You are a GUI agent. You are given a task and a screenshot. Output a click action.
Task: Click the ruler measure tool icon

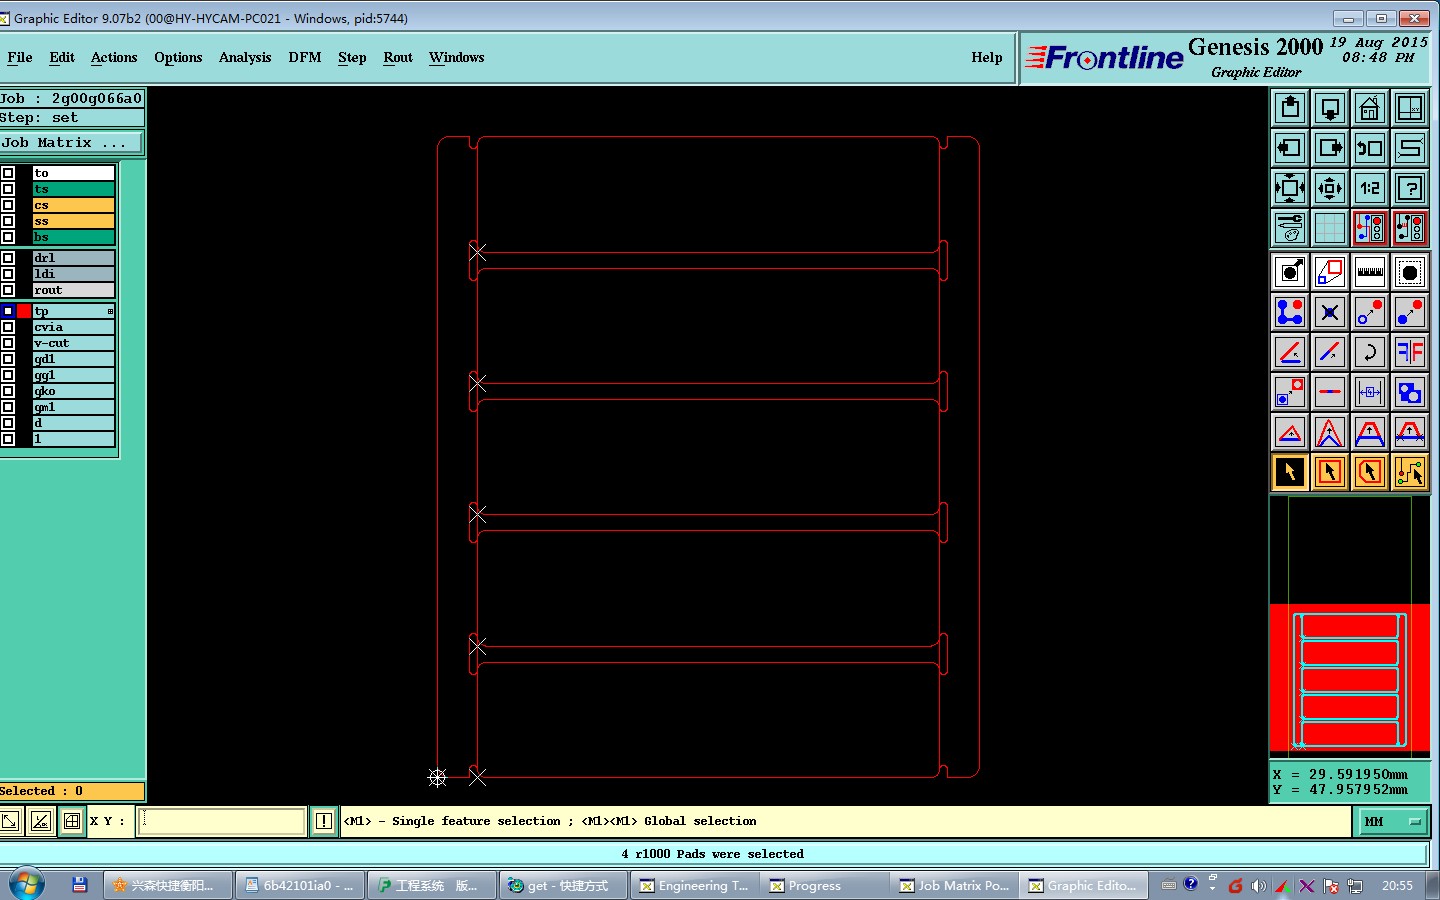[x=1370, y=272]
